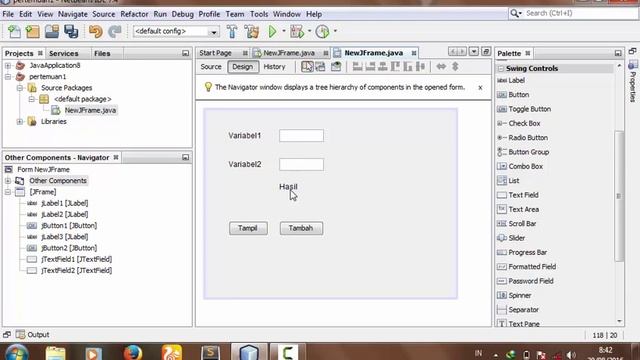Click the Preview Design icon

click(x=336, y=67)
